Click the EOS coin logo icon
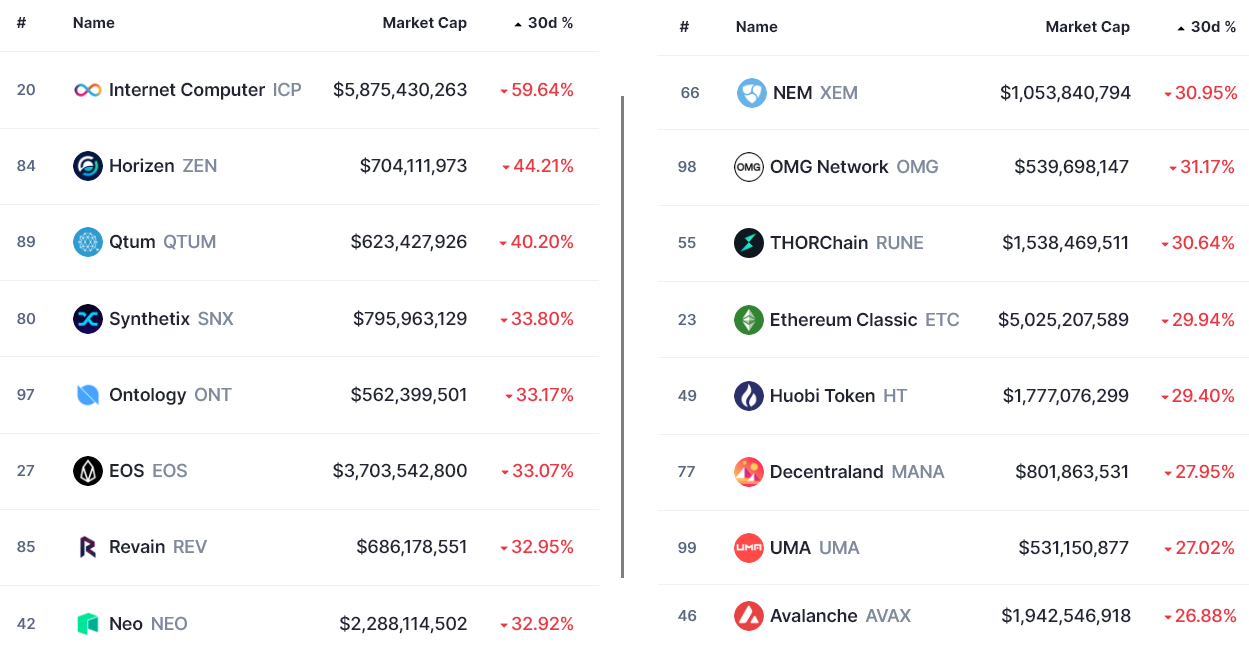1249x649 pixels. tap(88, 471)
